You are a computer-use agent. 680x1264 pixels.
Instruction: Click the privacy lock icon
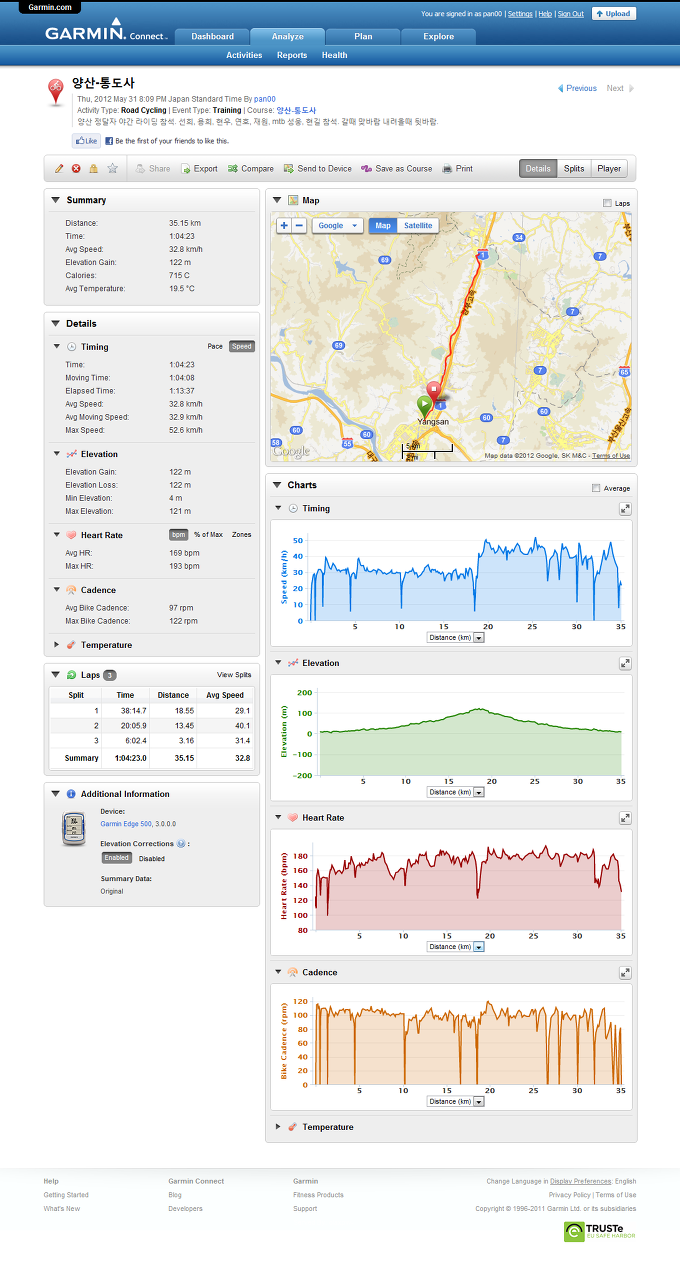pyautogui.click(x=94, y=168)
